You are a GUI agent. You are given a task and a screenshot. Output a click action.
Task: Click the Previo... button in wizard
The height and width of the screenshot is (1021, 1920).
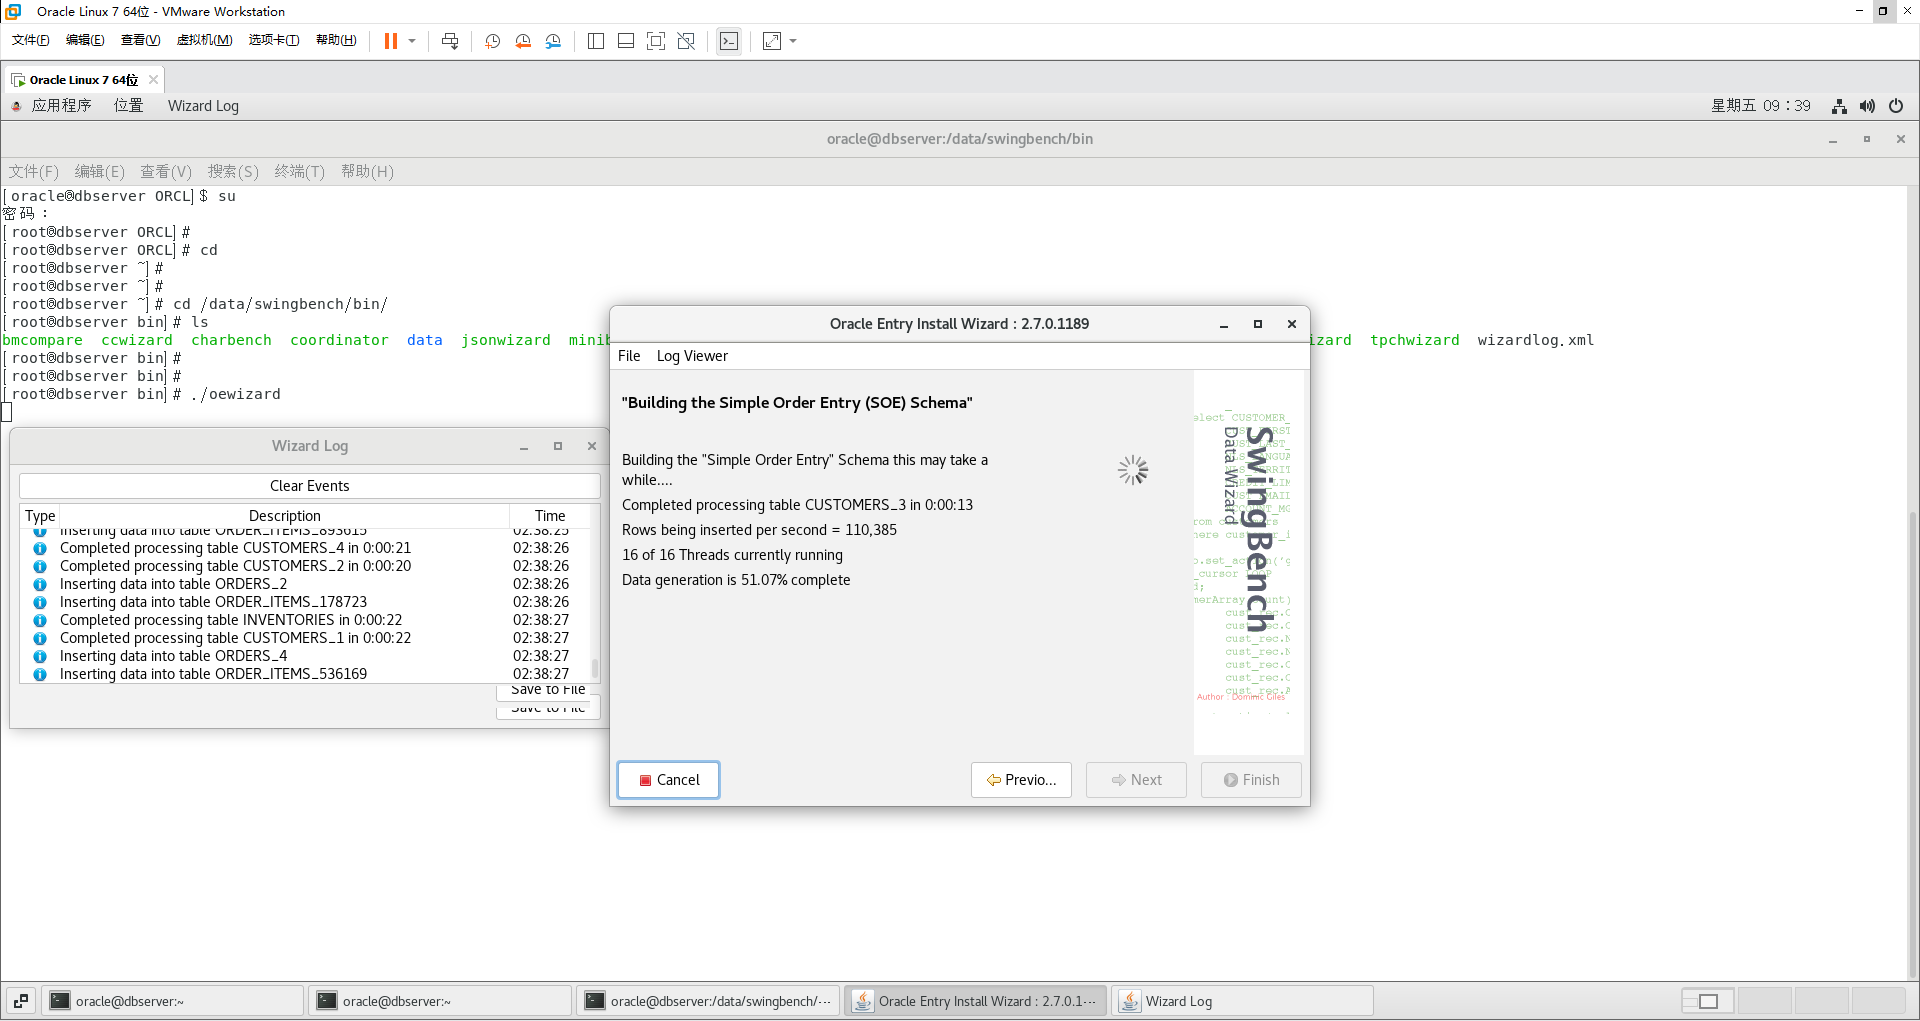[x=1021, y=780]
